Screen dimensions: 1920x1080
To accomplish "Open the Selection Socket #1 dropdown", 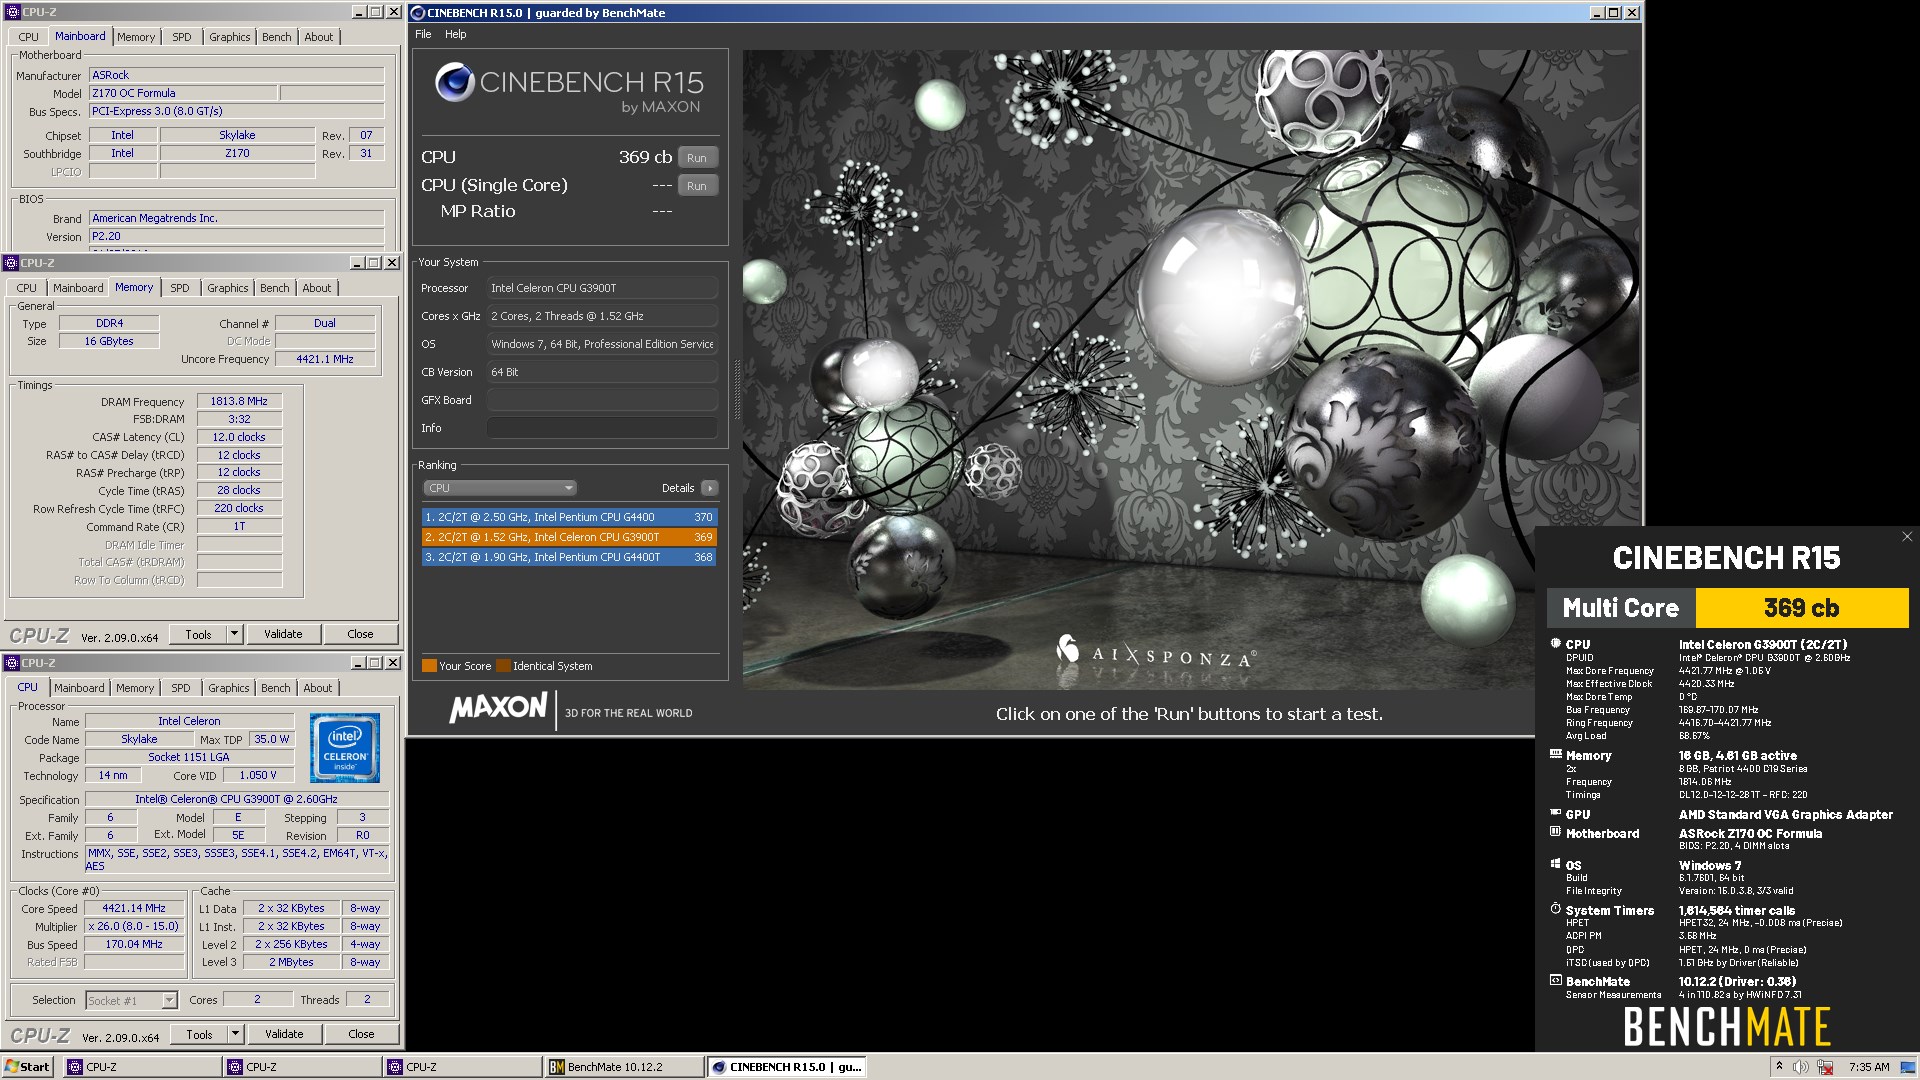I will pyautogui.click(x=131, y=1000).
